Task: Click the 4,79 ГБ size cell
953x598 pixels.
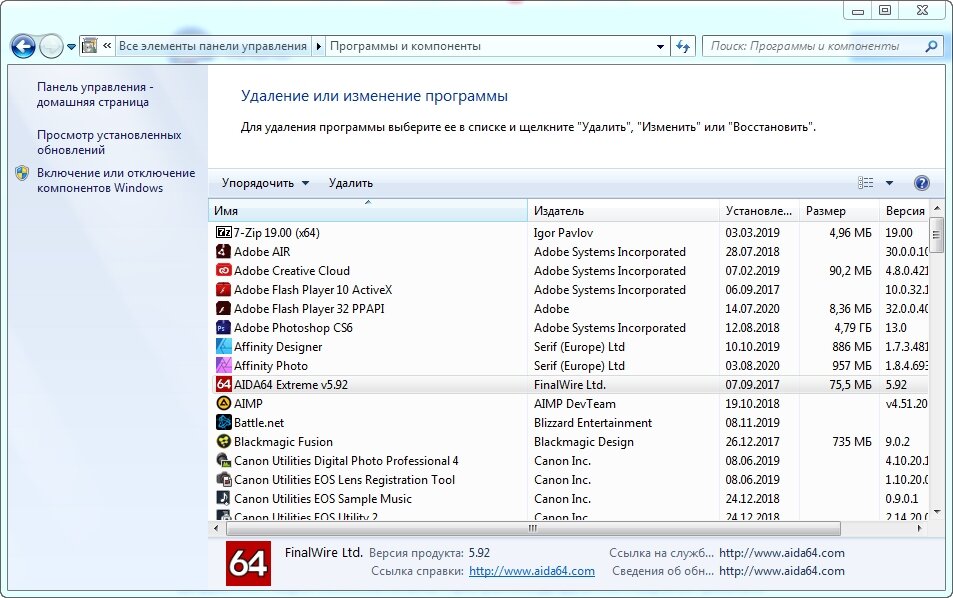Action: tap(852, 328)
